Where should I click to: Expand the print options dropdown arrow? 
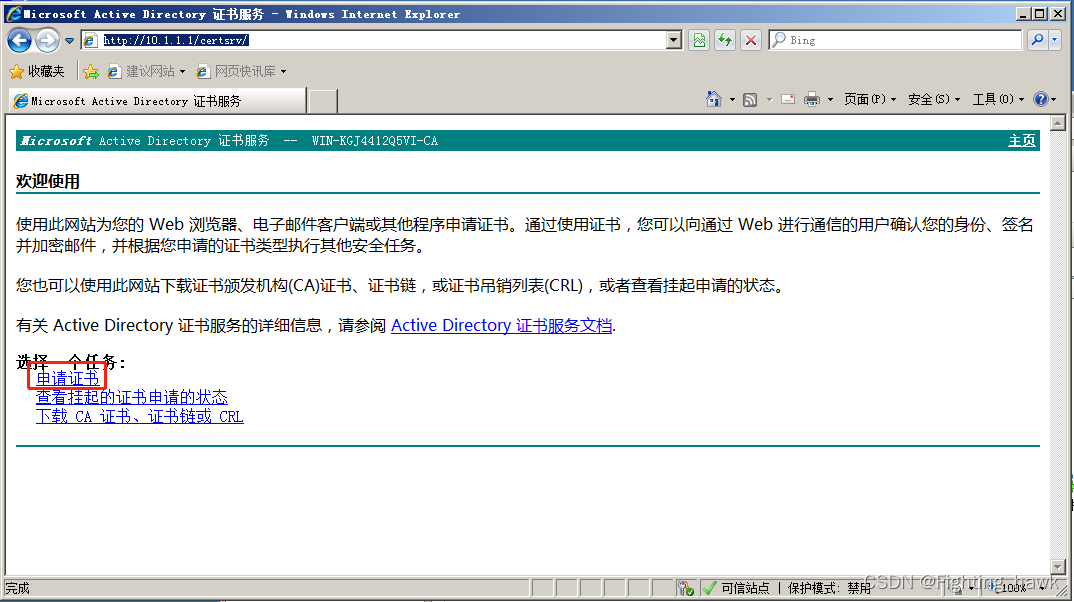pos(830,100)
